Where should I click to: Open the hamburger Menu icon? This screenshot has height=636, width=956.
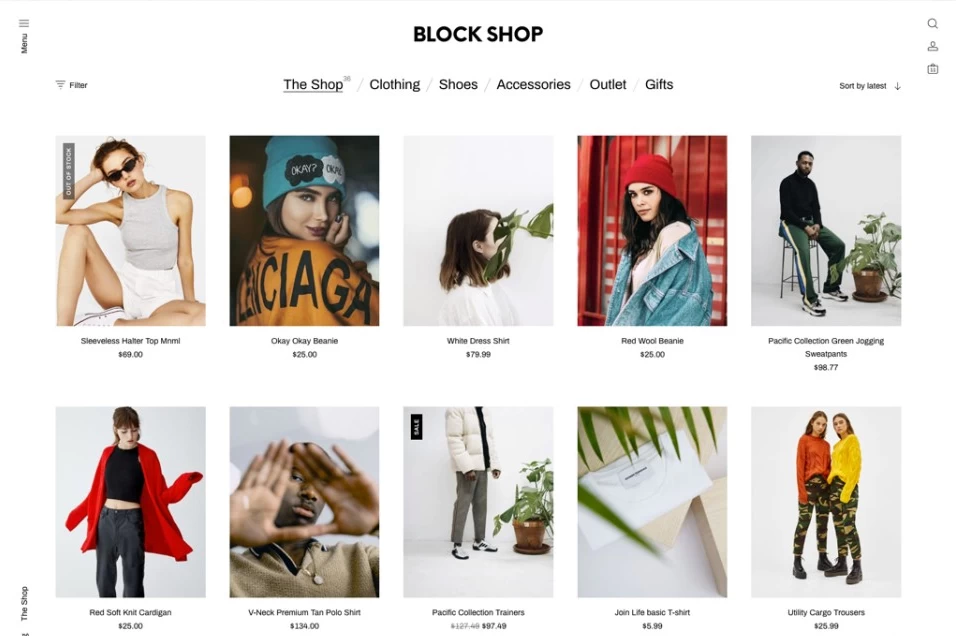click(24, 23)
